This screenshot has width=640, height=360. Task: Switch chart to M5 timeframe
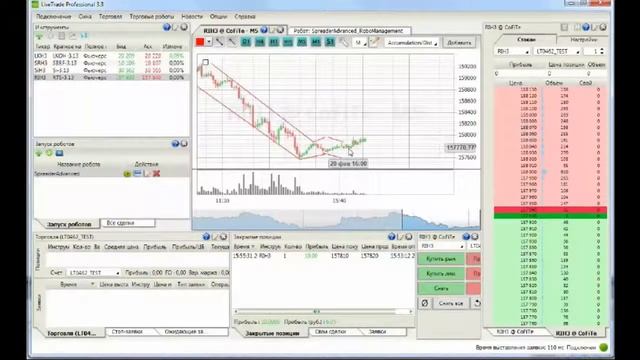click(302, 42)
